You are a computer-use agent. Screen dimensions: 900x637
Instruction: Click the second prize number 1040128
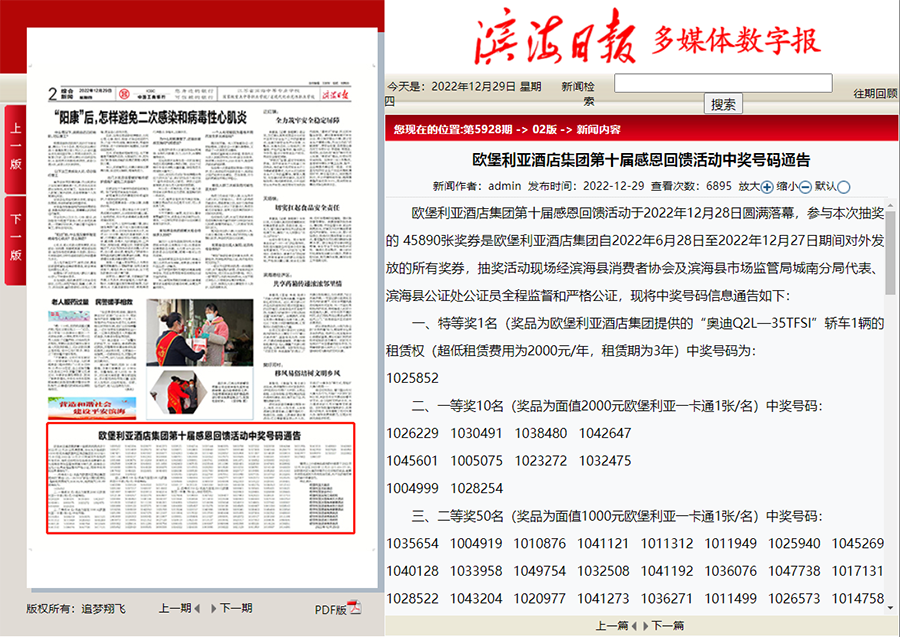(x=413, y=571)
